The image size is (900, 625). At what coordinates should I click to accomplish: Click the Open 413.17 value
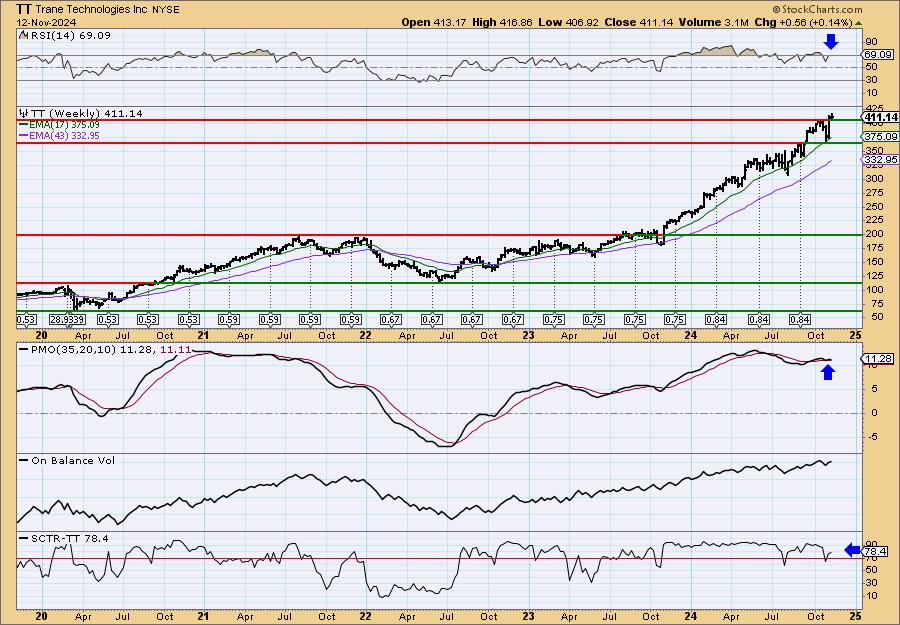coord(433,22)
